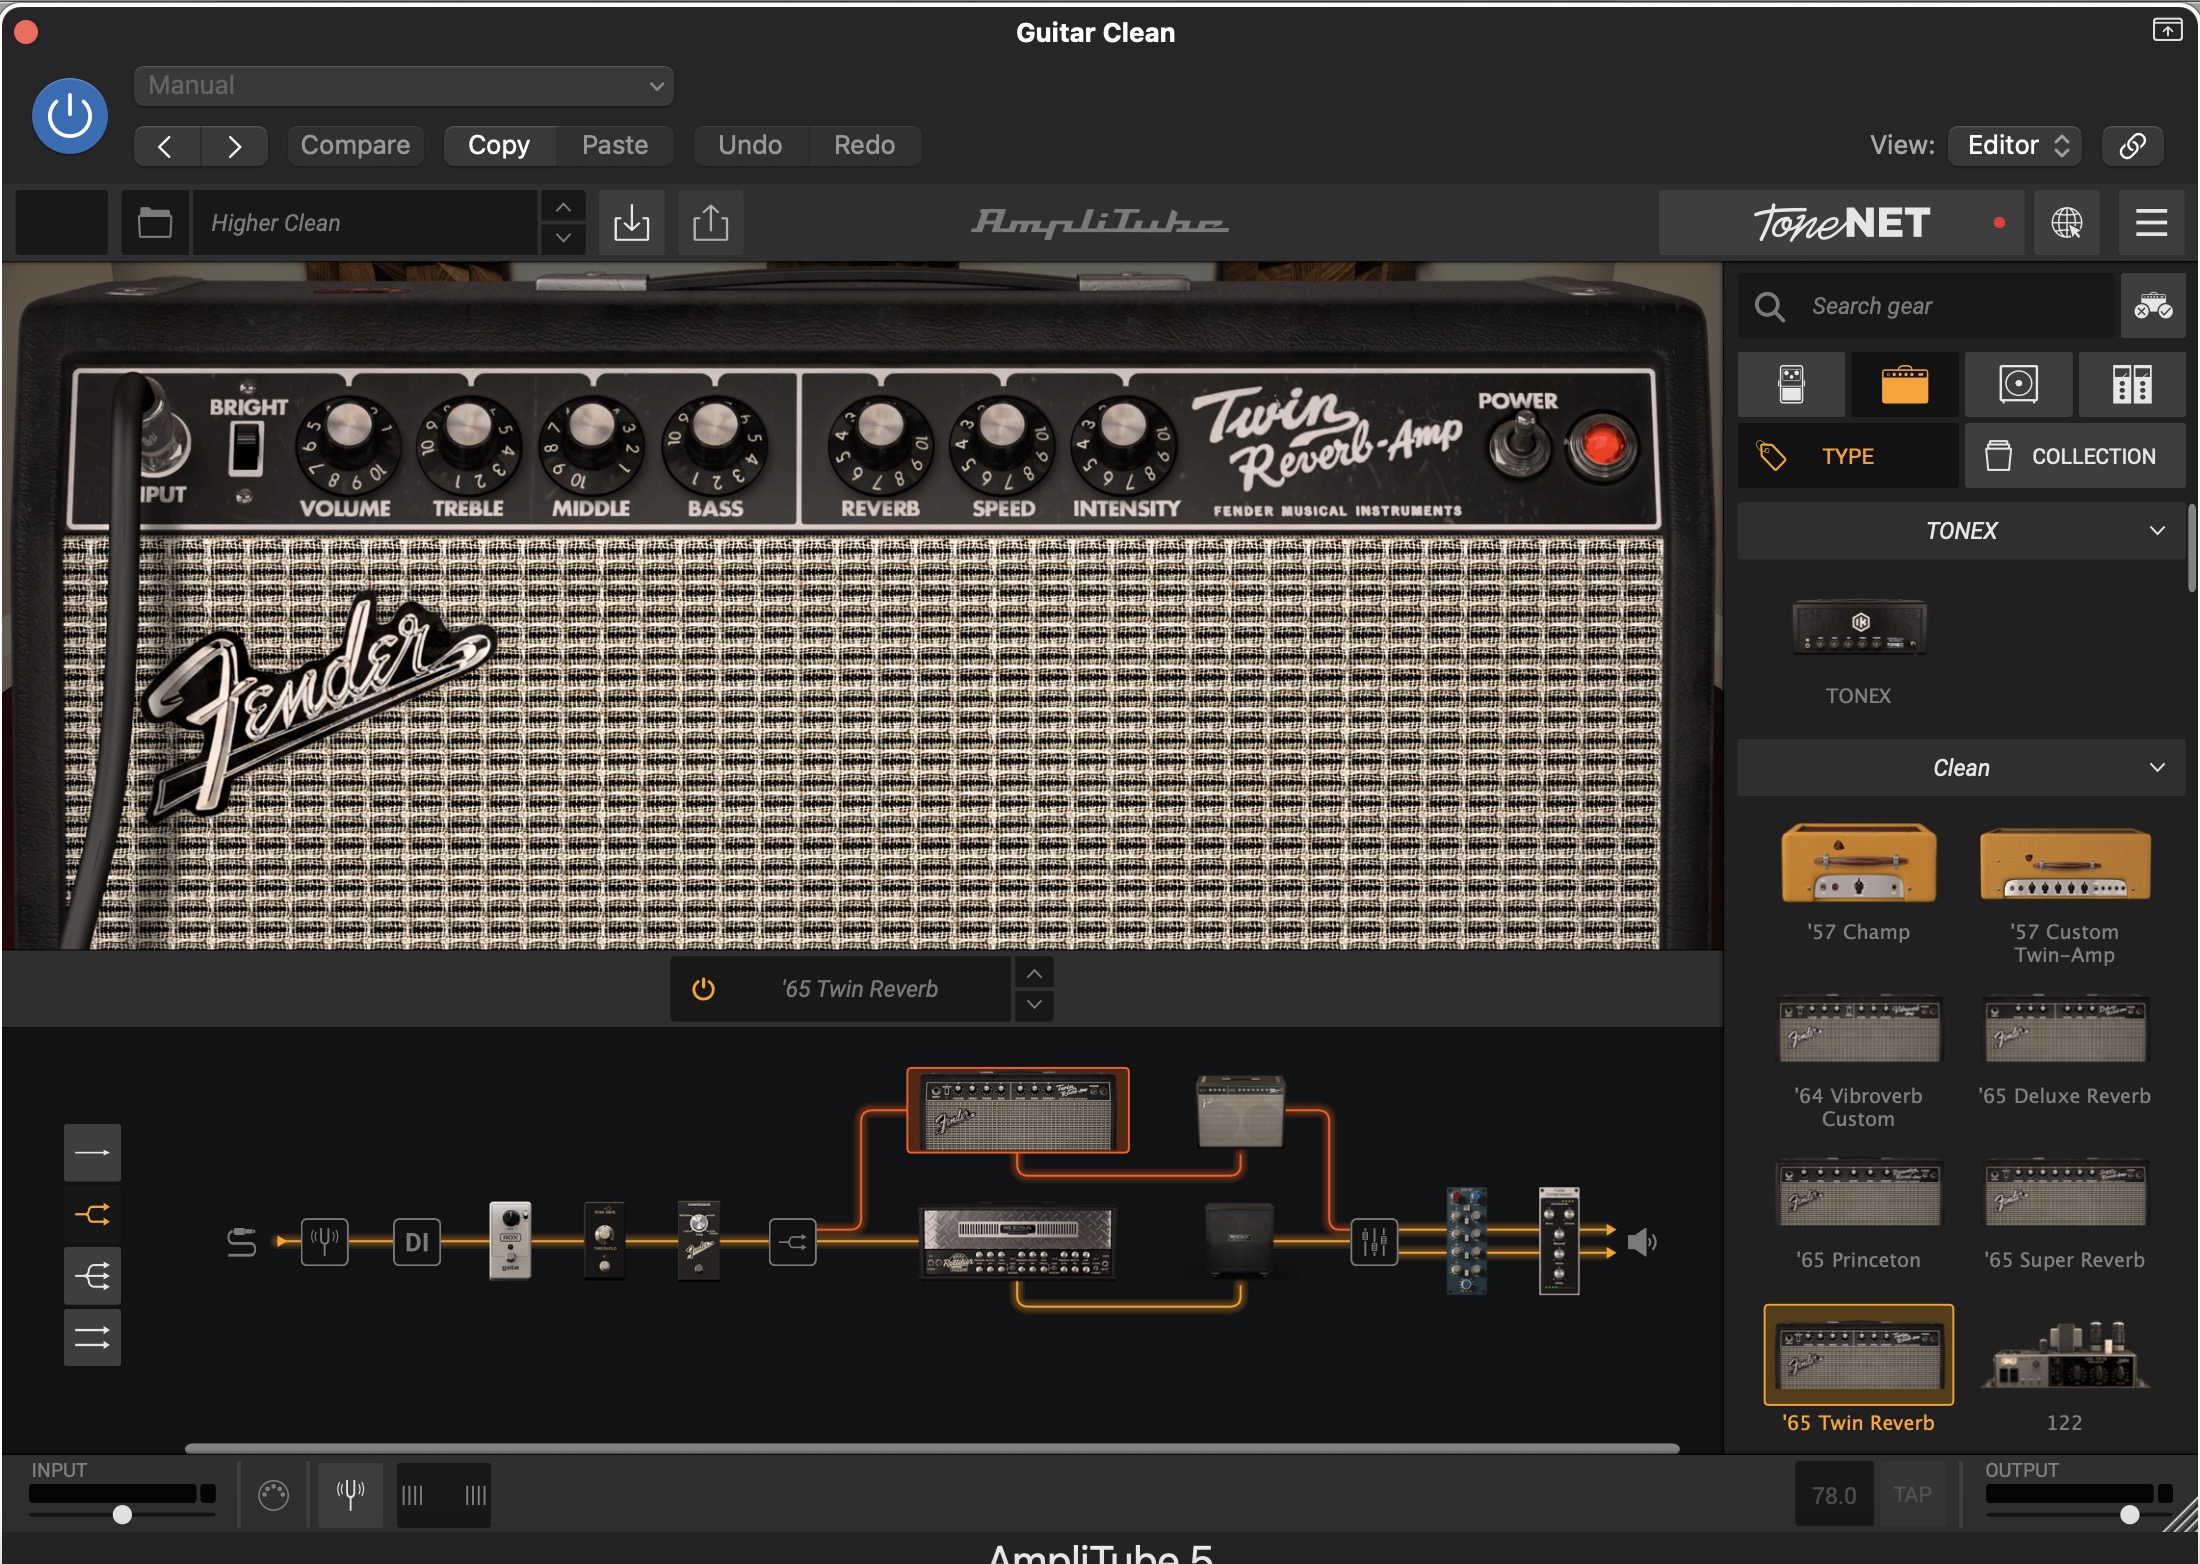Switch to the TYPE filter tab
Image resolution: width=2200 pixels, height=1564 pixels.
(x=1848, y=456)
